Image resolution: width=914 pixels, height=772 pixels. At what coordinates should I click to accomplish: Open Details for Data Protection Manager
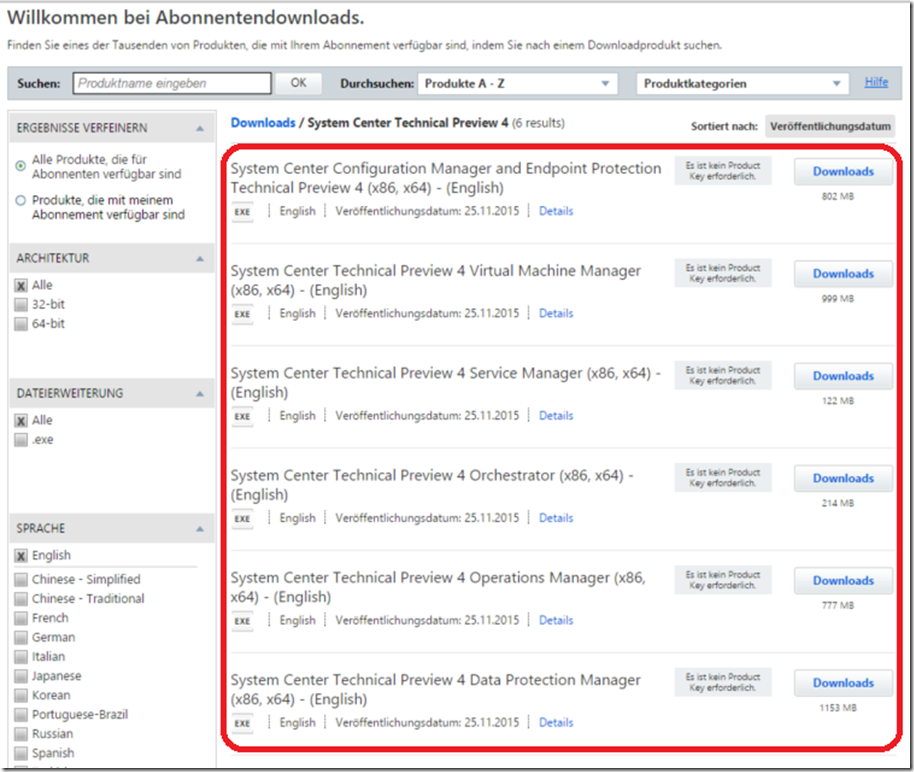(556, 722)
